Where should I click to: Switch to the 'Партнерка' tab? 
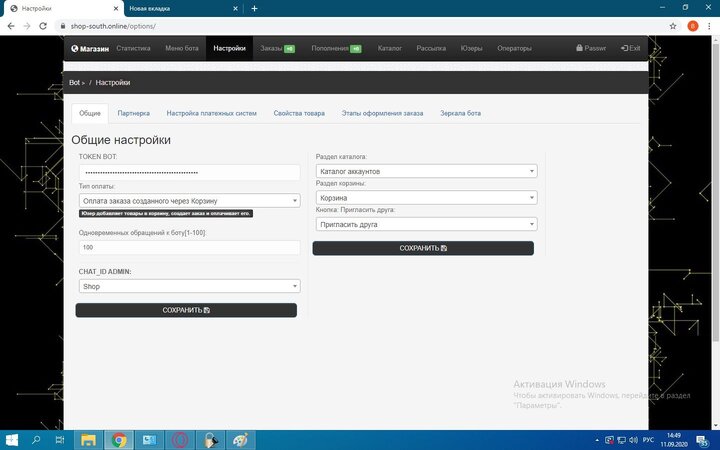pyautogui.click(x=133, y=113)
